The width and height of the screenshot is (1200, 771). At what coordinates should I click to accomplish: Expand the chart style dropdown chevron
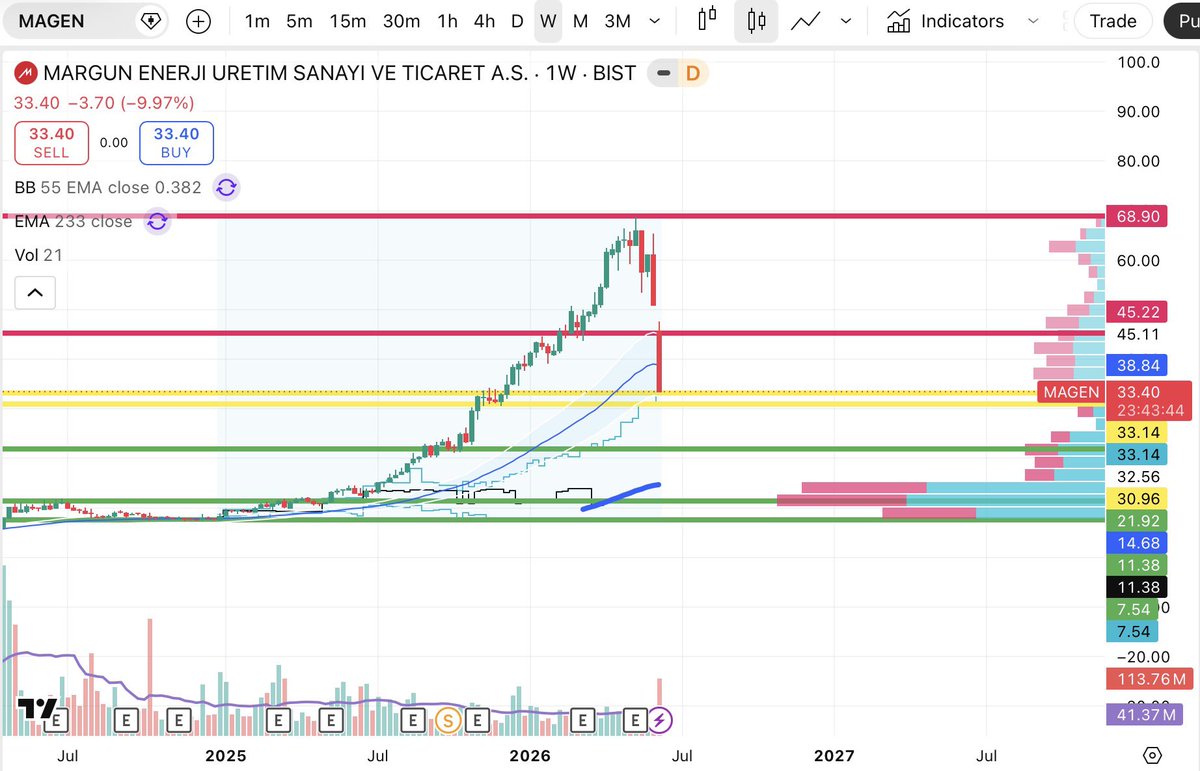pos(846,21)
